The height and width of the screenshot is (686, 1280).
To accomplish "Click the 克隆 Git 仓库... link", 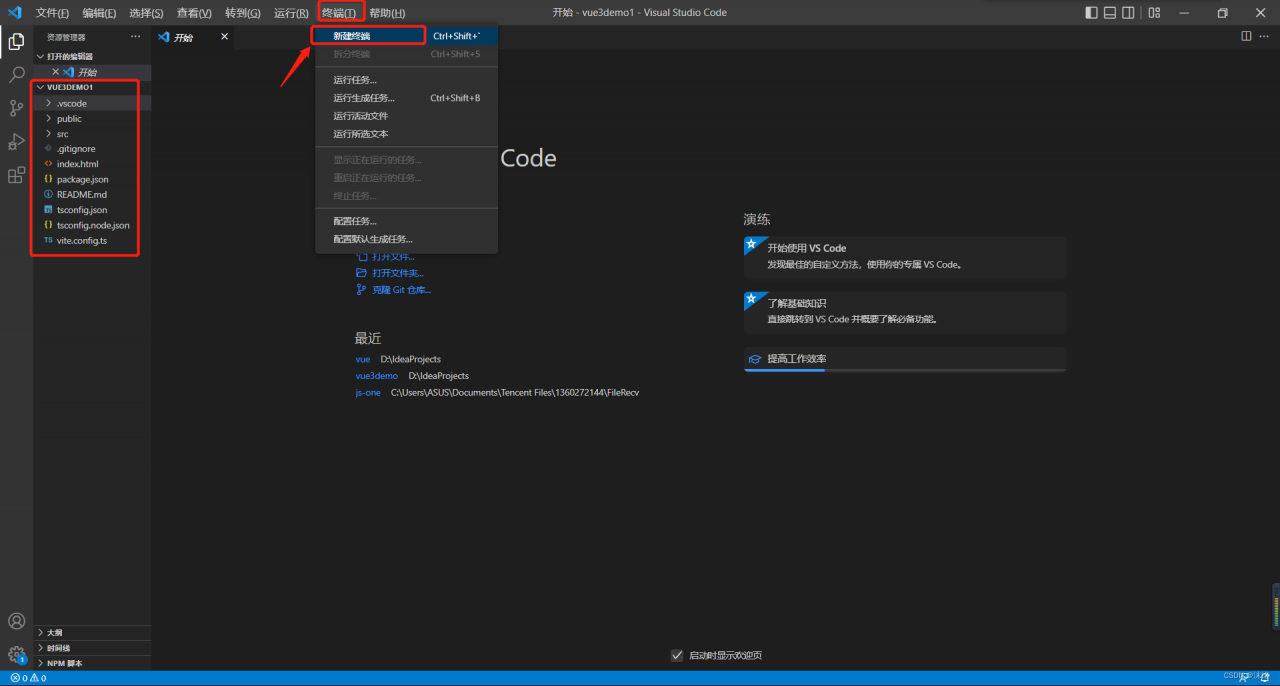I will (394, 290).
